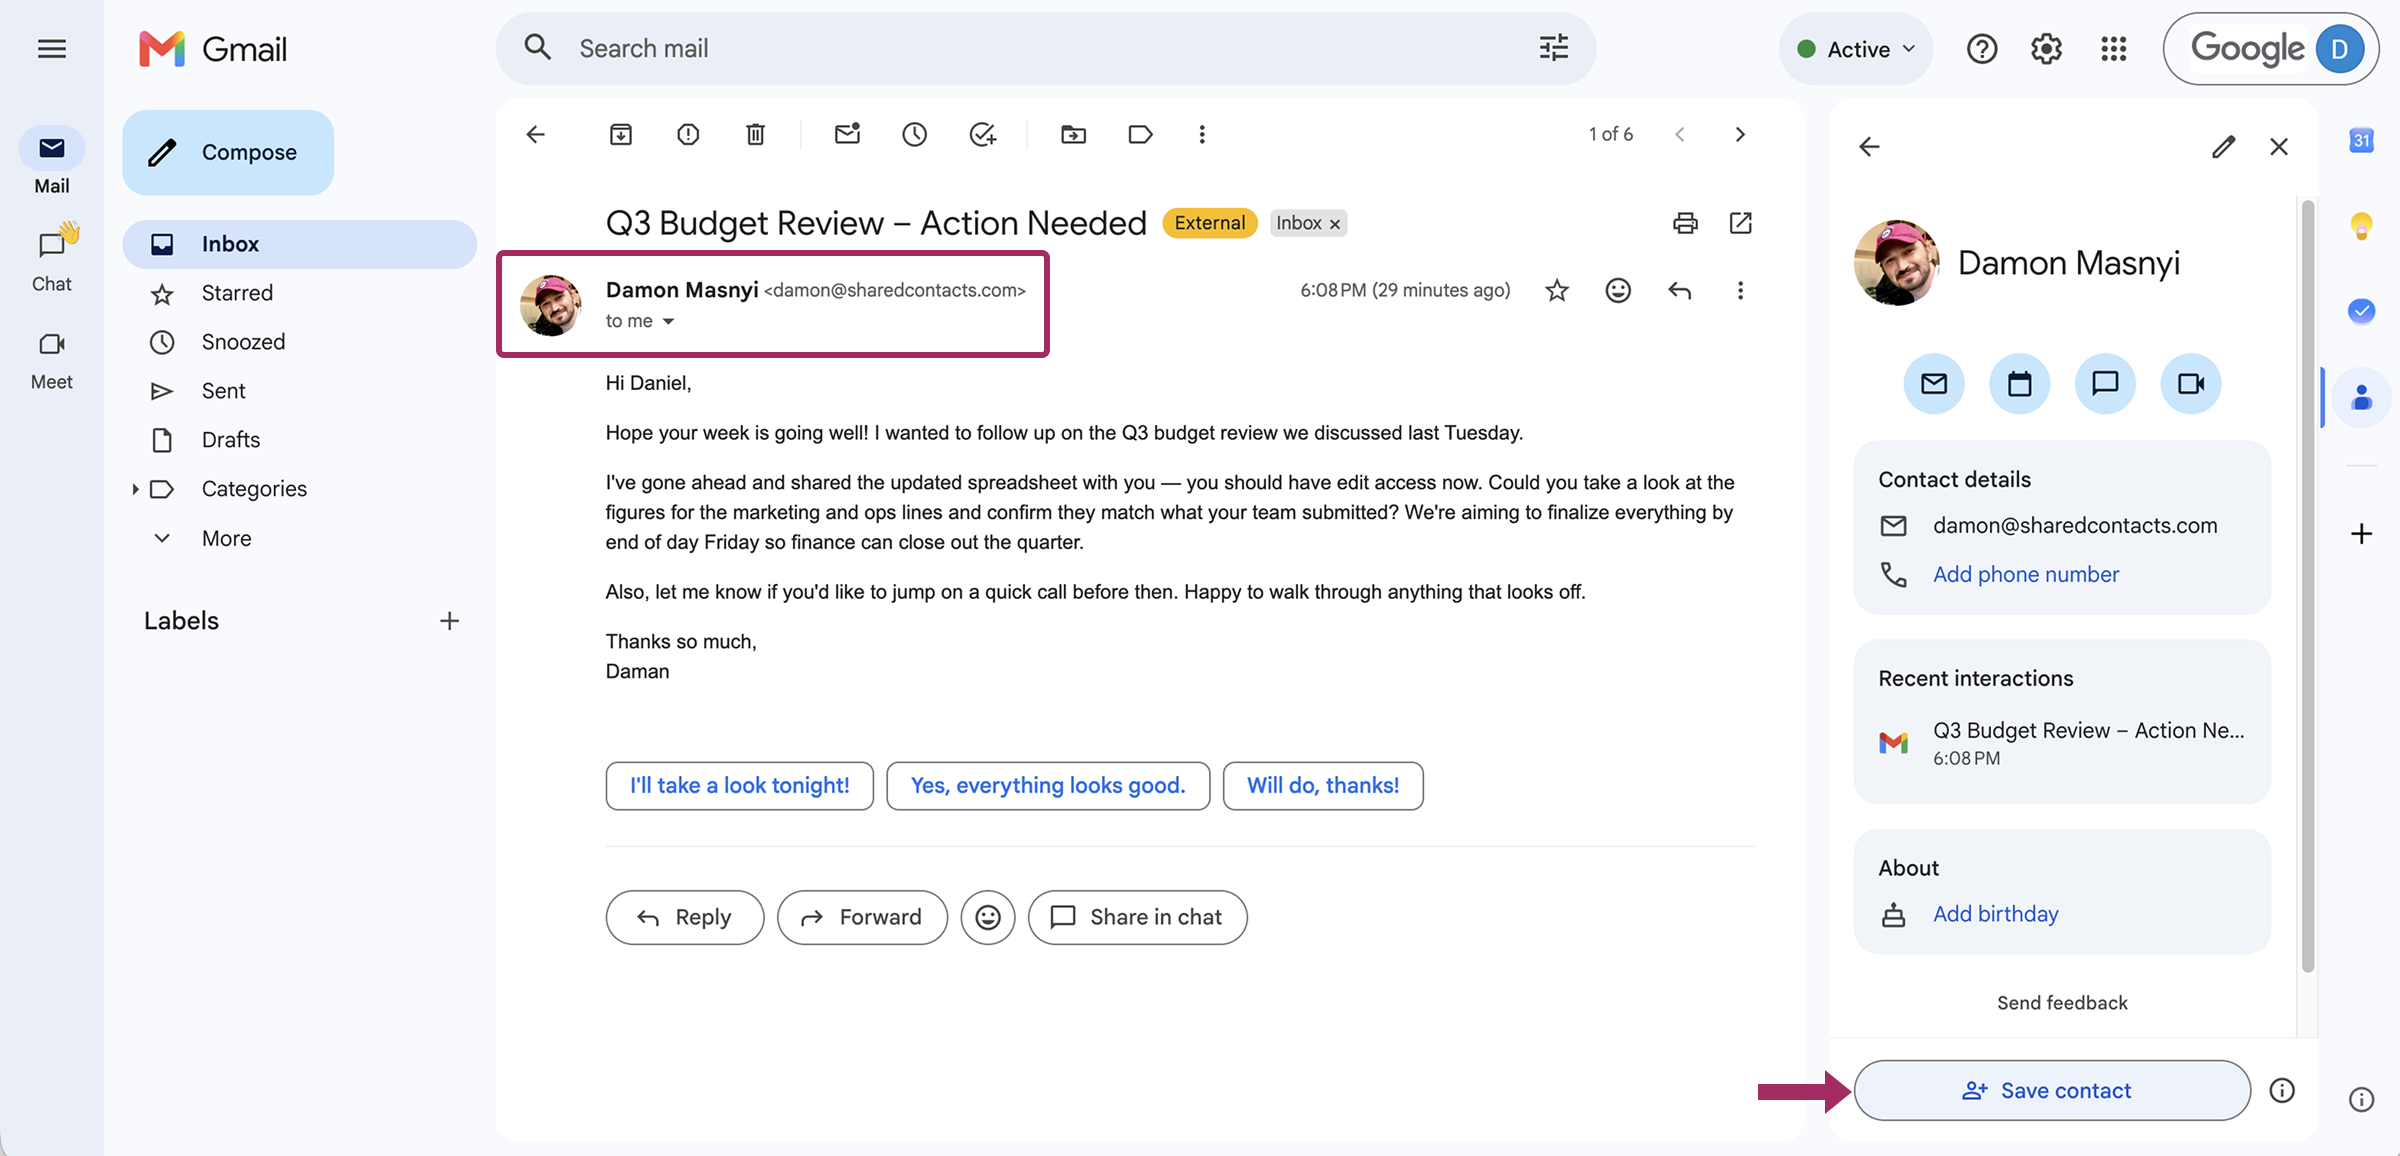Viewport: 2400px width, 1156px height.
Task: Open Gmail settings gear
Action: tap(2046, 49)
